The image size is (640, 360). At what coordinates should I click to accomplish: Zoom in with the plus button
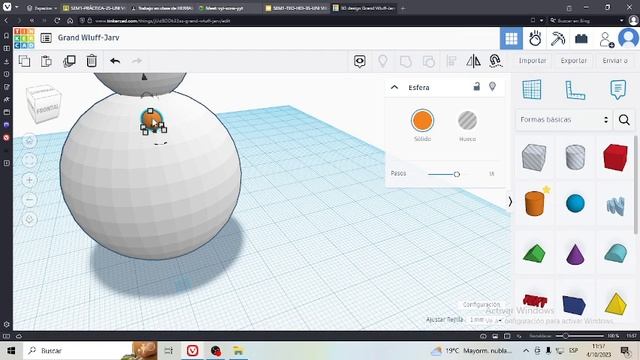pyautogui.click(x=29, y=180)
